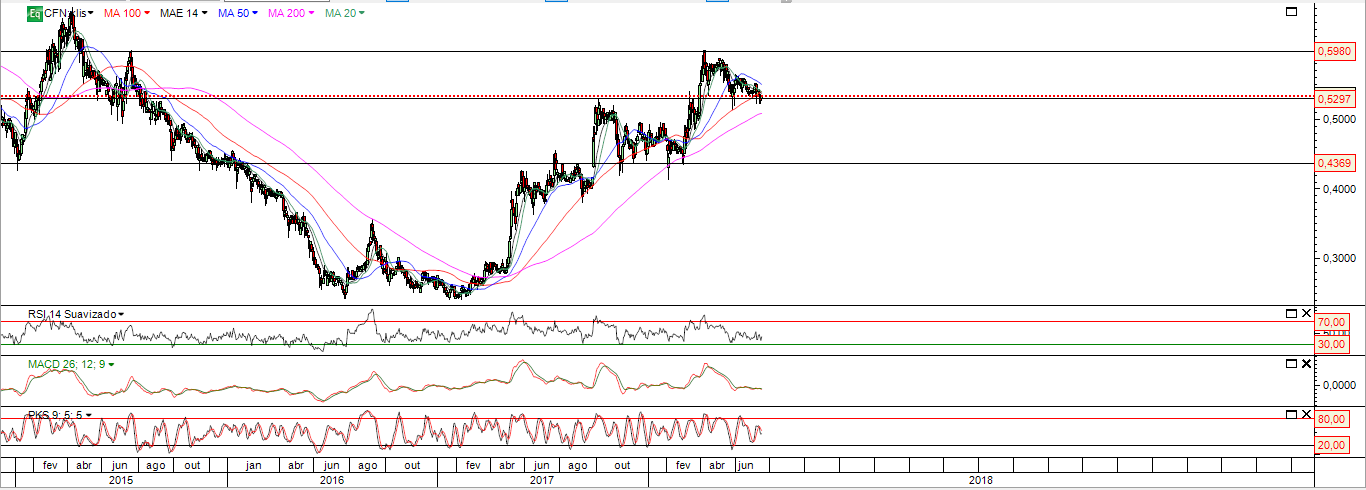The height and width of the screenshot is (490, 1366).
Task: Maximize the MACD indicator panel
Action: click(1291, 364)
